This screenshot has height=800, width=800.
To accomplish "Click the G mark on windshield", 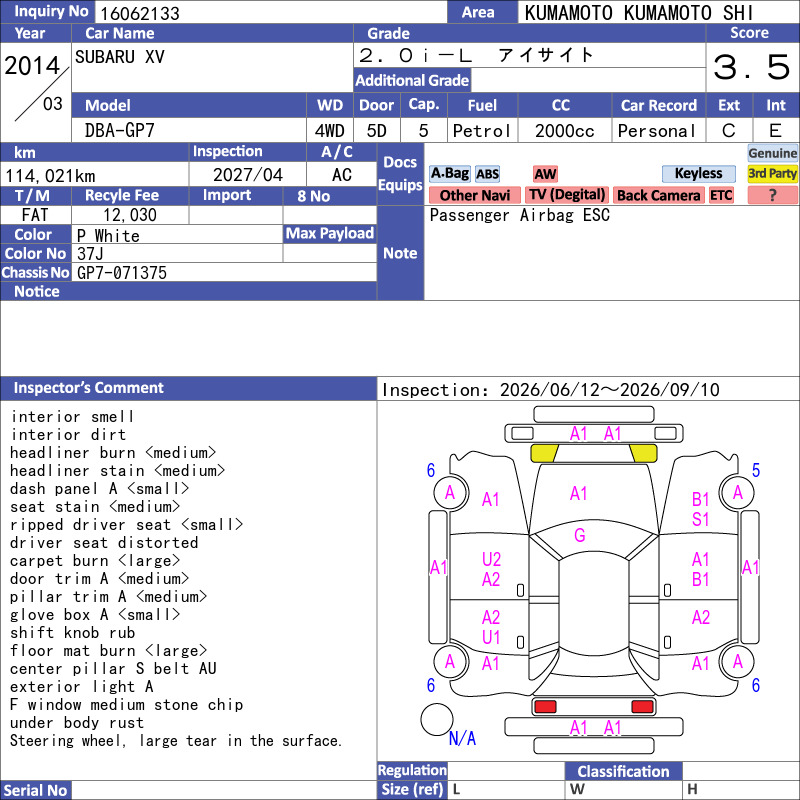I will click(580, 535).
